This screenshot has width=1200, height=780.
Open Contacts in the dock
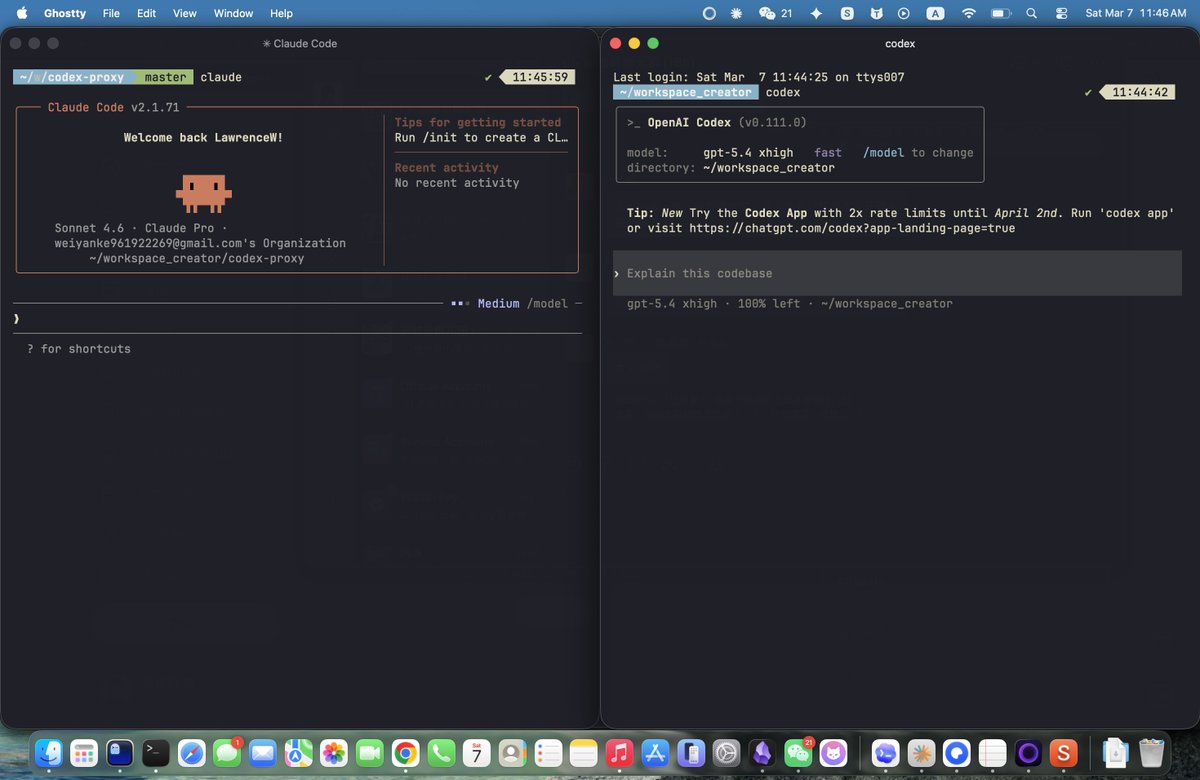coord(512,752)
